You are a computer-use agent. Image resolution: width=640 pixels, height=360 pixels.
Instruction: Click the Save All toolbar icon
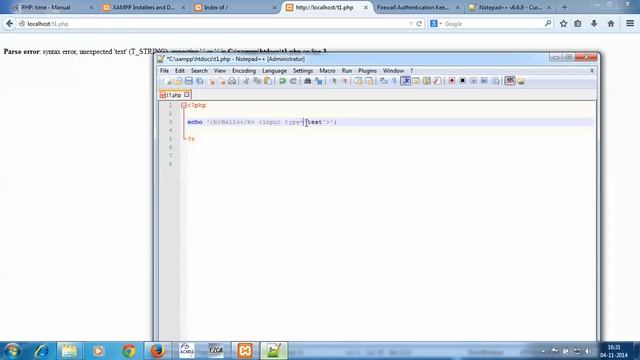pos(200,81)
